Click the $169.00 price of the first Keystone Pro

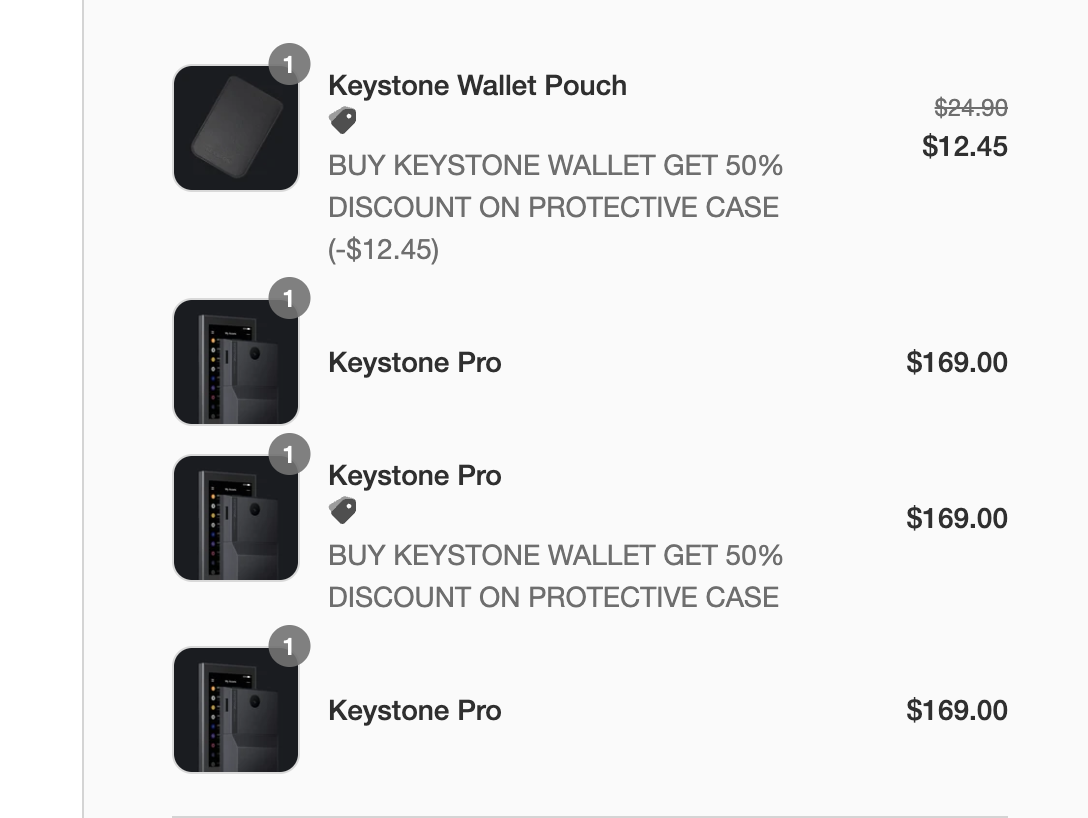(x=957, y=362)
